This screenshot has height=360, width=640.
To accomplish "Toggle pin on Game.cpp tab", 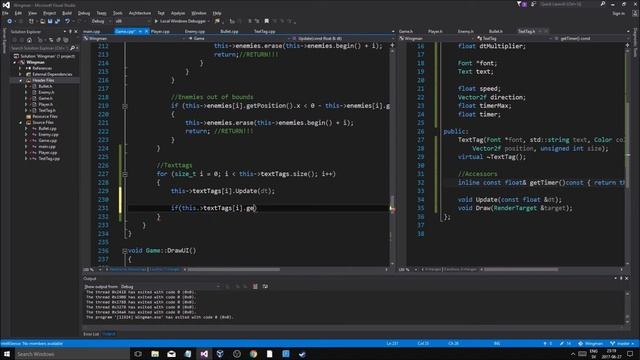I will 140,31.
